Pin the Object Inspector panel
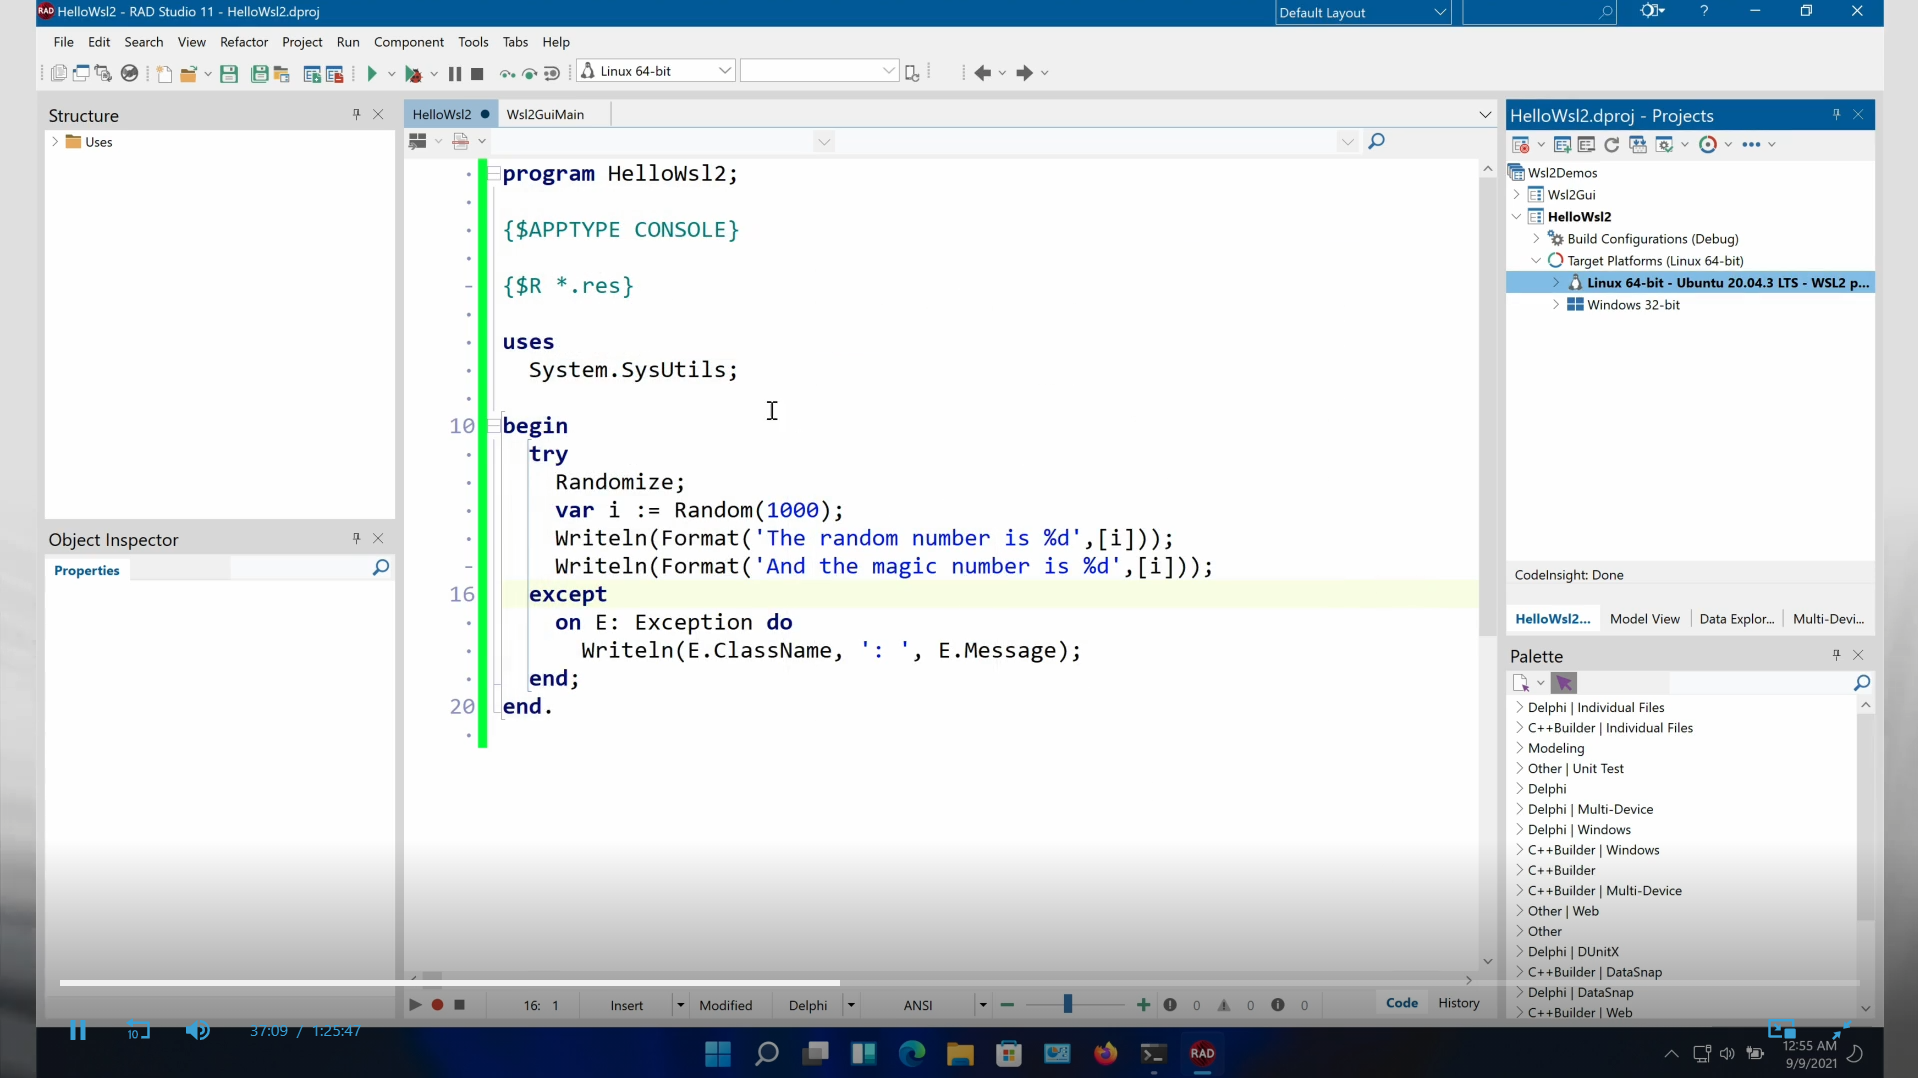 point(356,539)
